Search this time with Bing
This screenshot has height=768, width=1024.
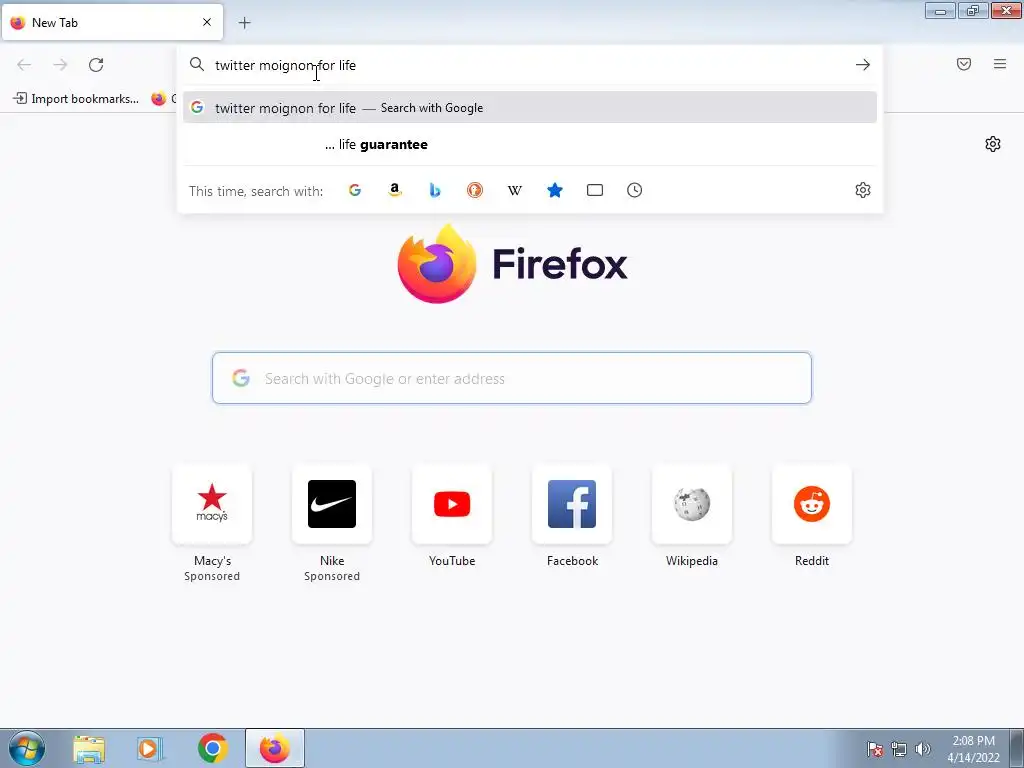click(x=435, y=190)
